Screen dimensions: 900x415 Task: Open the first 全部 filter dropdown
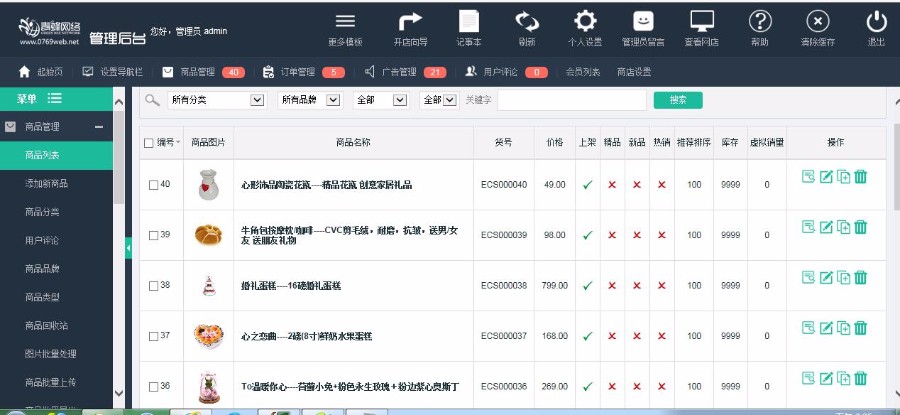click(x=381, y=100)
